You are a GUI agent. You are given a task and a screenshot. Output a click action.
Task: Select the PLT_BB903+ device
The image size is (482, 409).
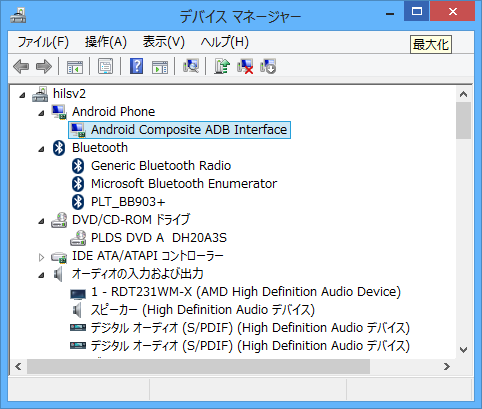click(128, 202)
